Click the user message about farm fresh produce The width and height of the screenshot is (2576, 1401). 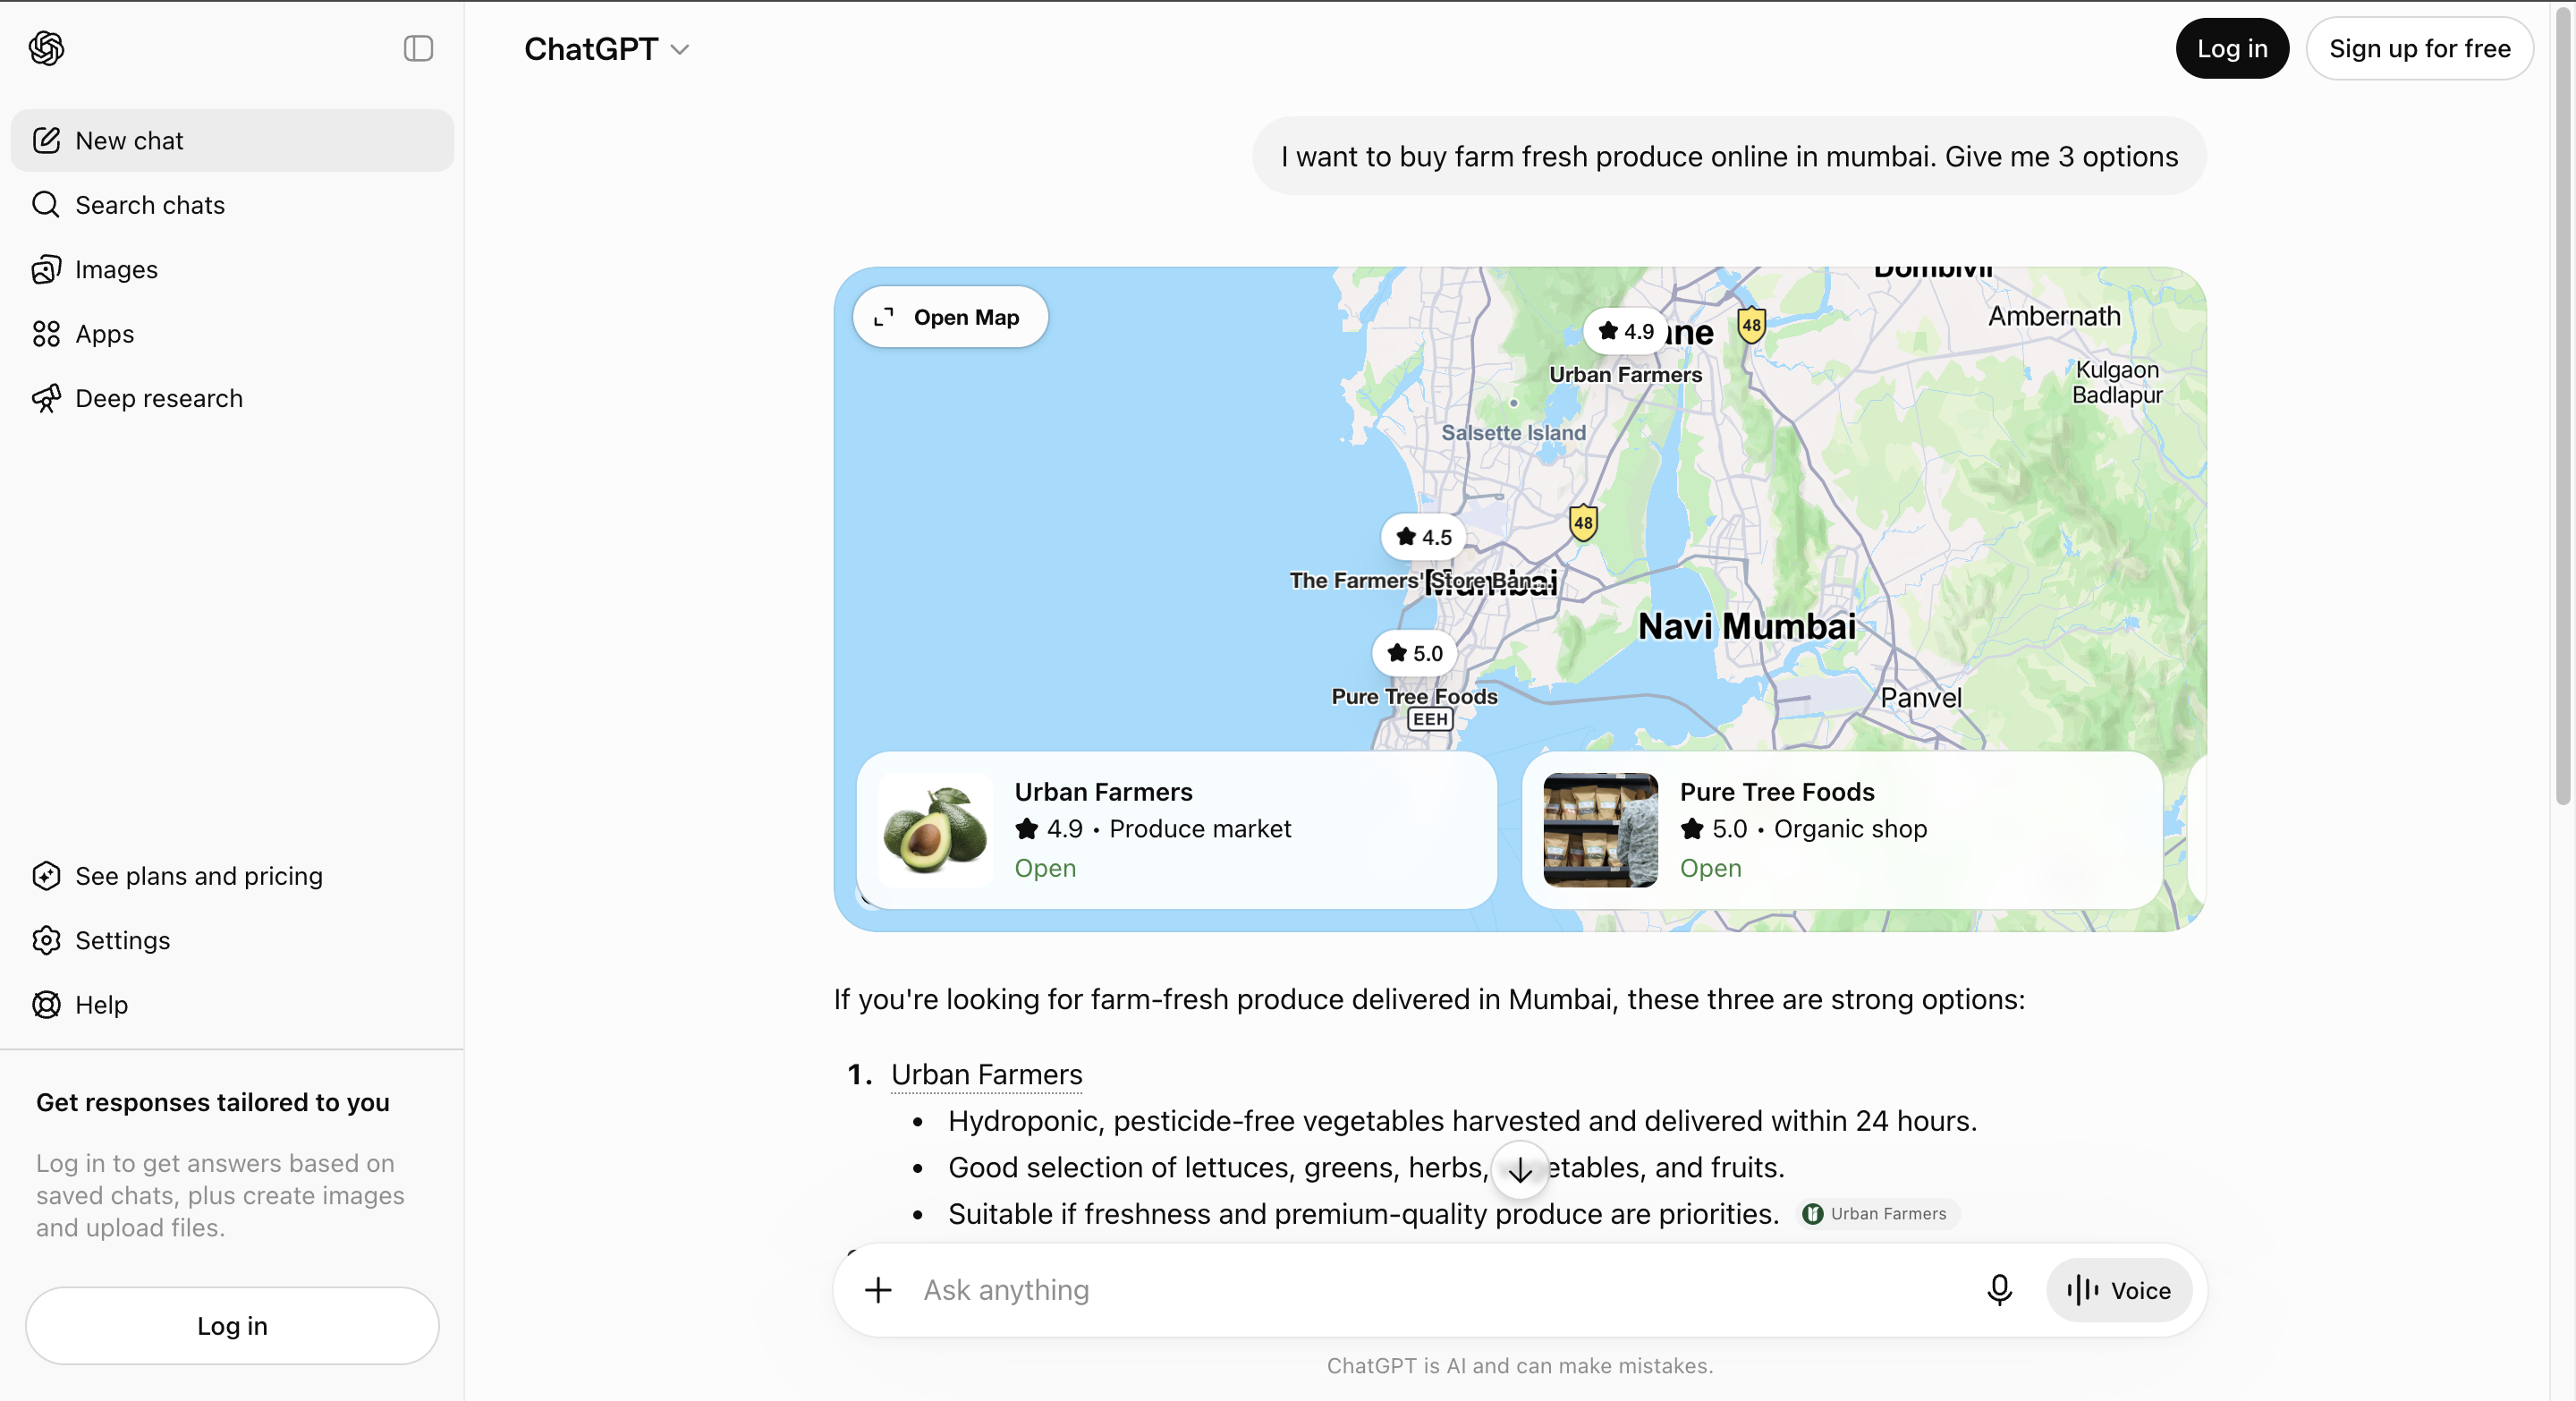click(1729, 156)
